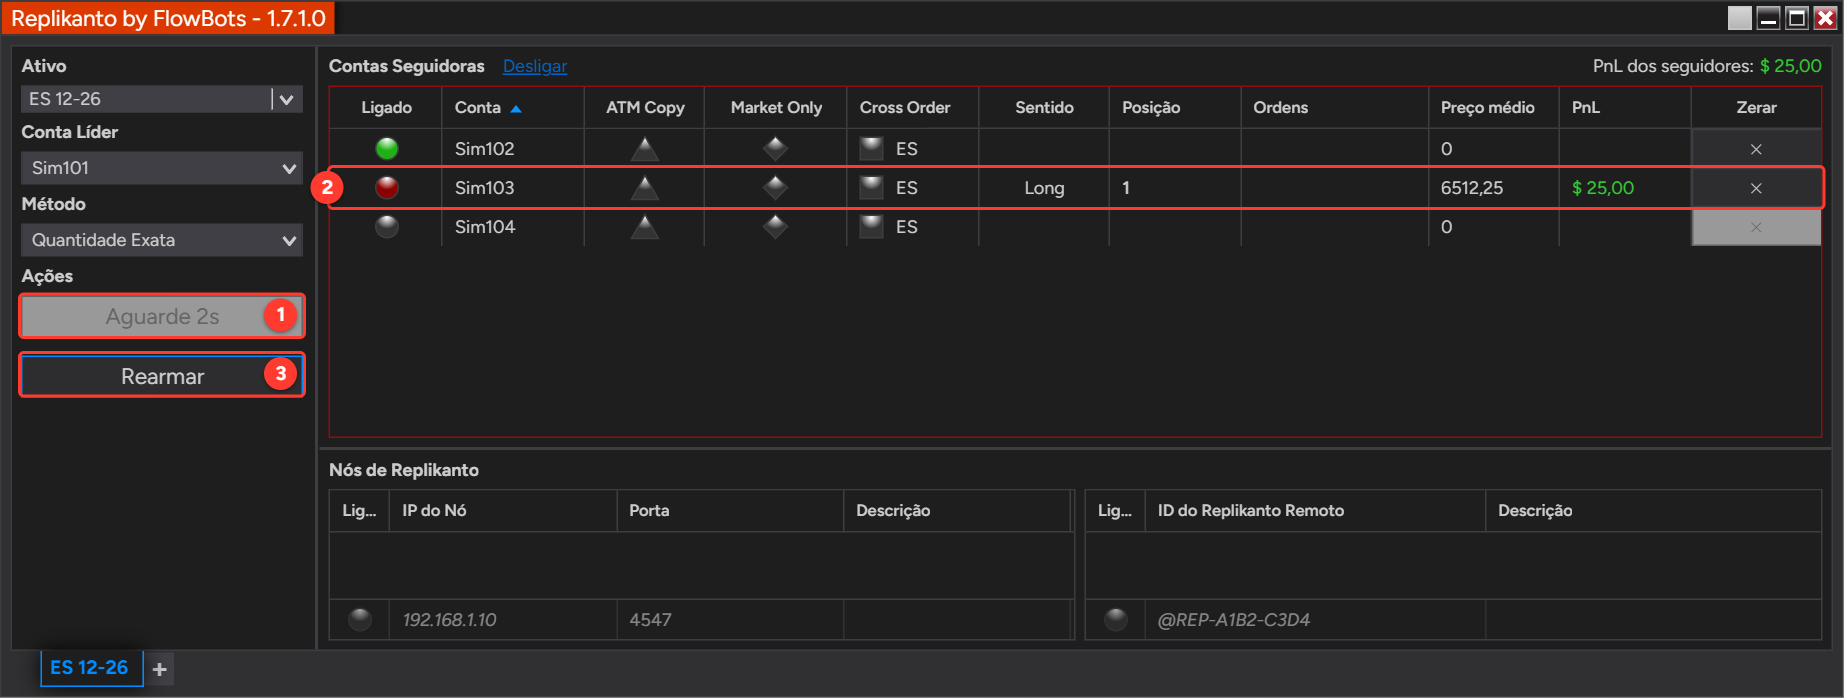Click Zerar X button for Sim103
This screenshot has width=1844, height=698.
coord(1756,188)
